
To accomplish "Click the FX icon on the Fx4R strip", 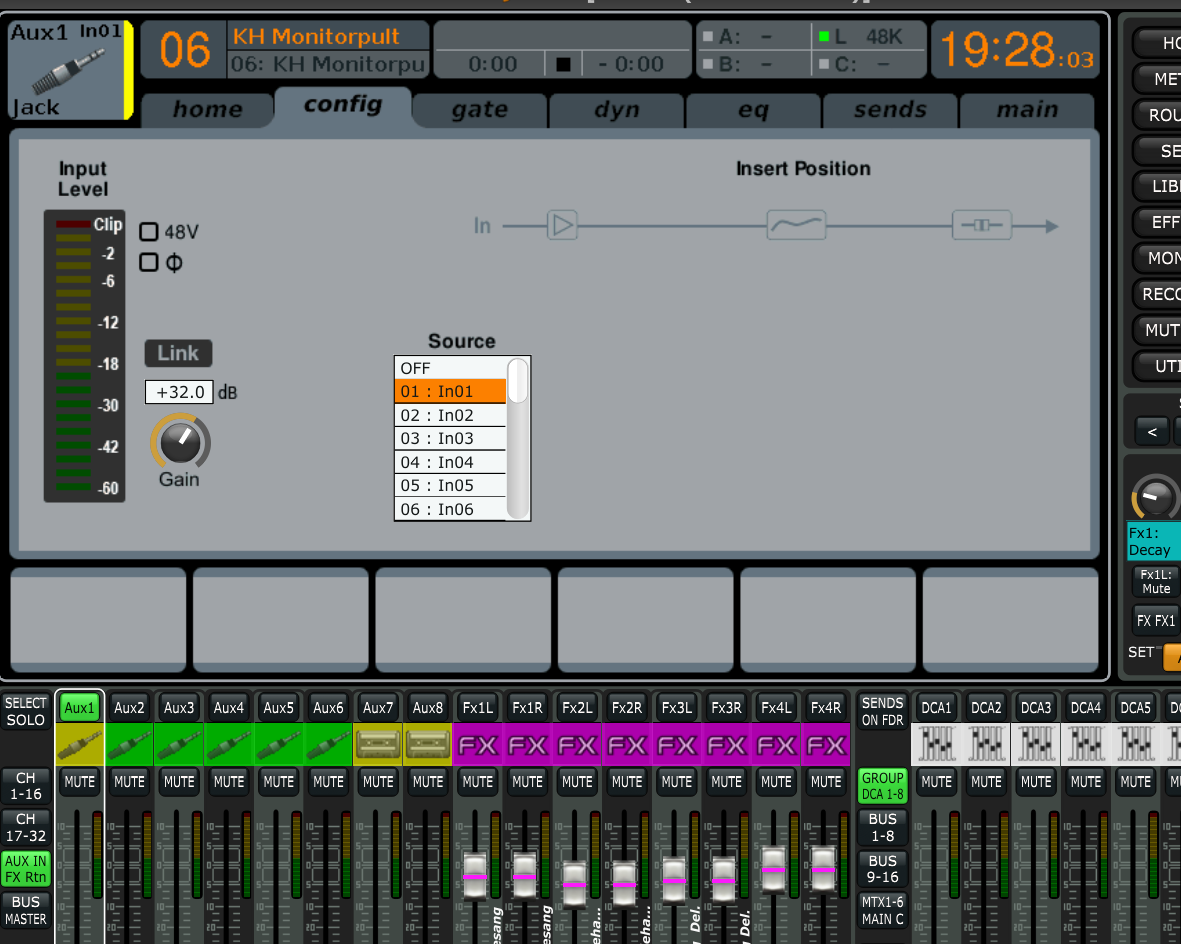I will click(x=825, y=744).
